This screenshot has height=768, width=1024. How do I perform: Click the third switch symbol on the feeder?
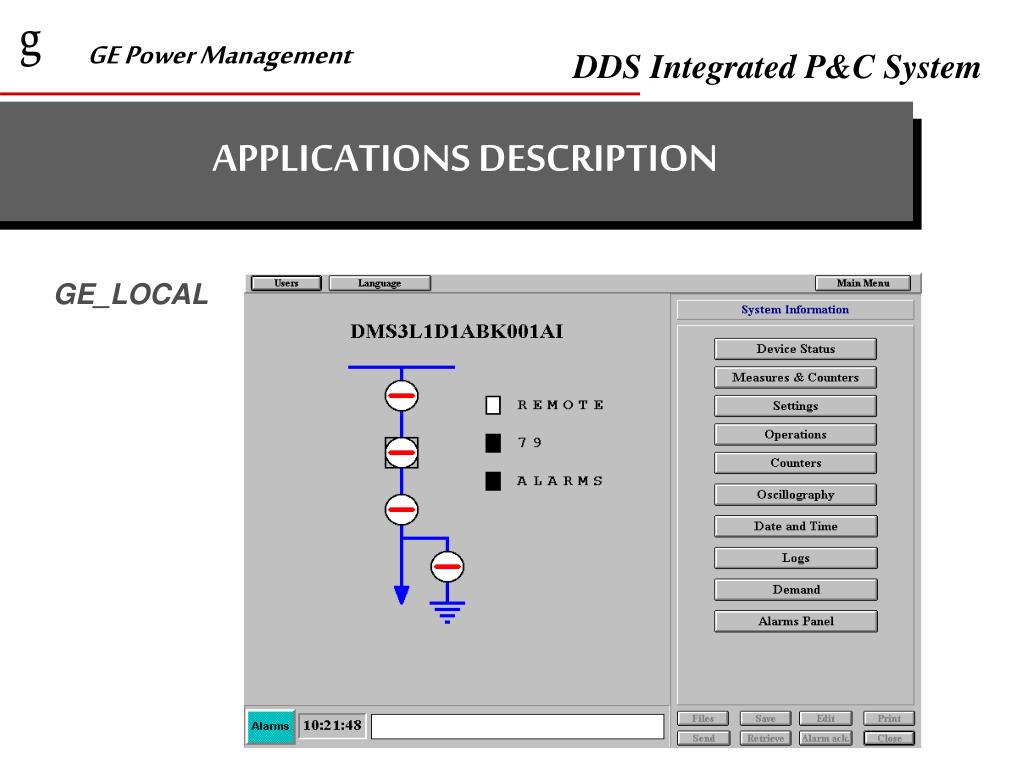click(401, 509)
